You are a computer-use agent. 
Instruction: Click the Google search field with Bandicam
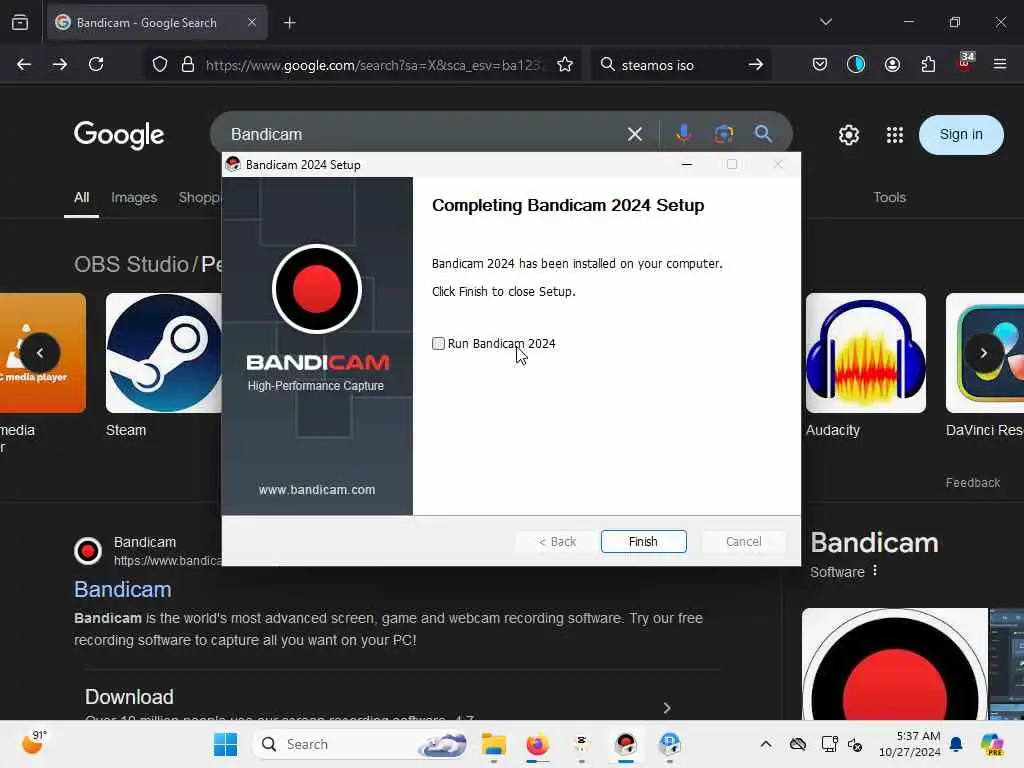pos(418,135)
